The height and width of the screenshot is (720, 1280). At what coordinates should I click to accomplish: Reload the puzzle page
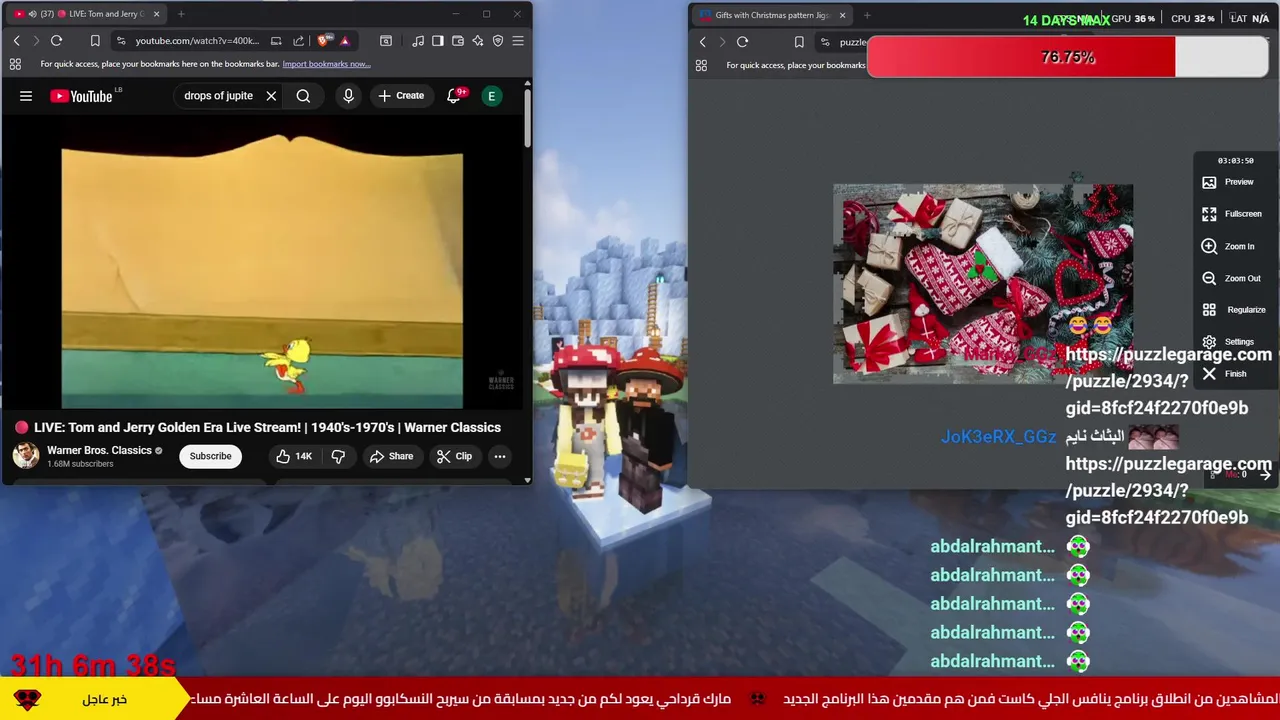pos(742,42)
